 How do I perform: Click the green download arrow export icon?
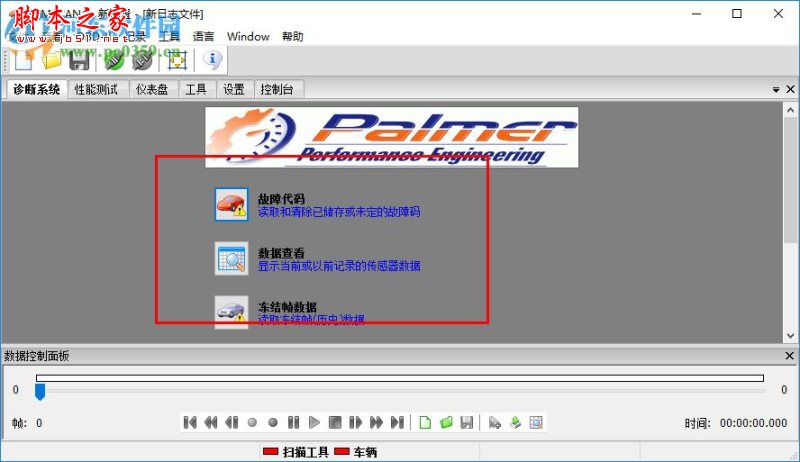point(515,422)
